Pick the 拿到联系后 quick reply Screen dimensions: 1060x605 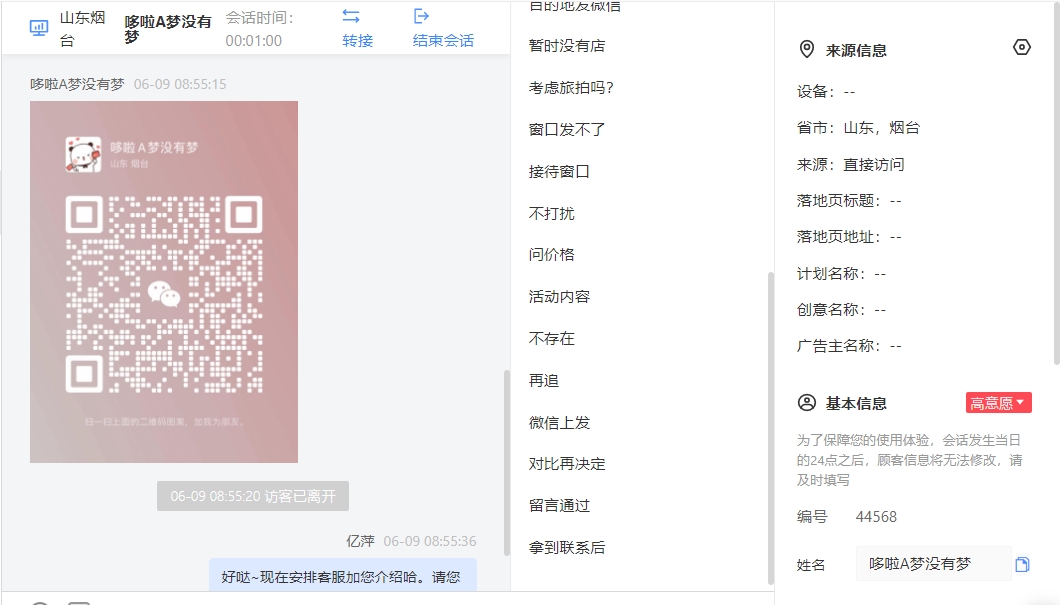pos(567,548)
